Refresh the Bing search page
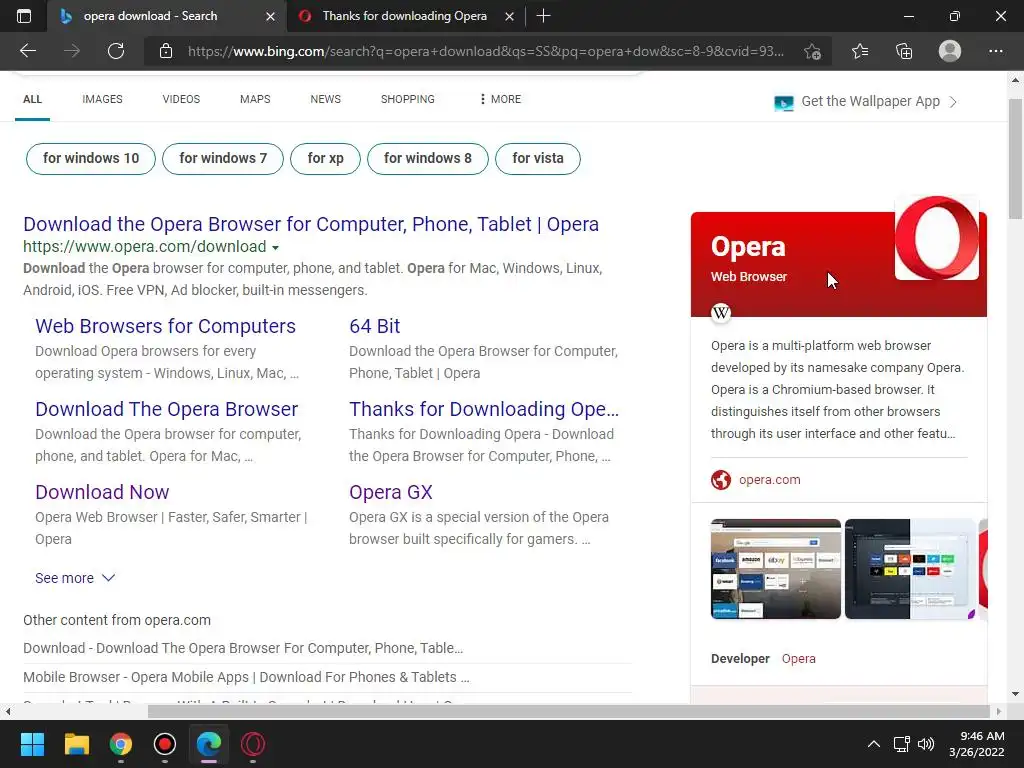 coord(116,51)
